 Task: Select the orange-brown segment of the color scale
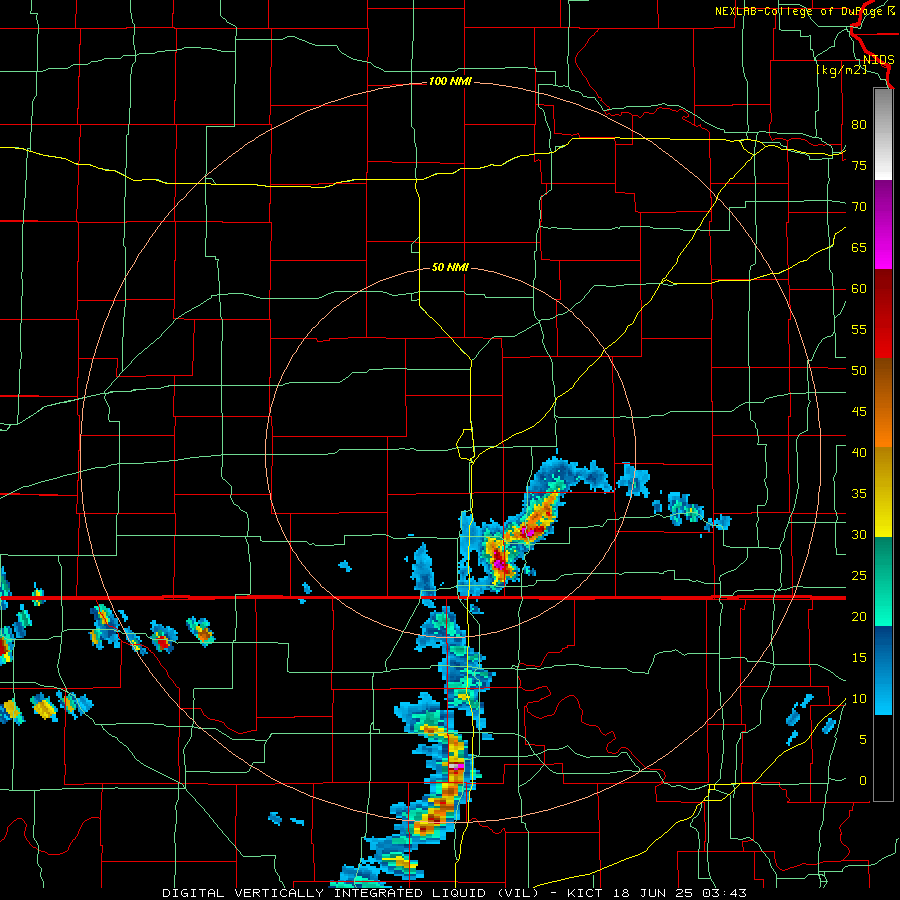pyautogui.click(x=883, y=402)
